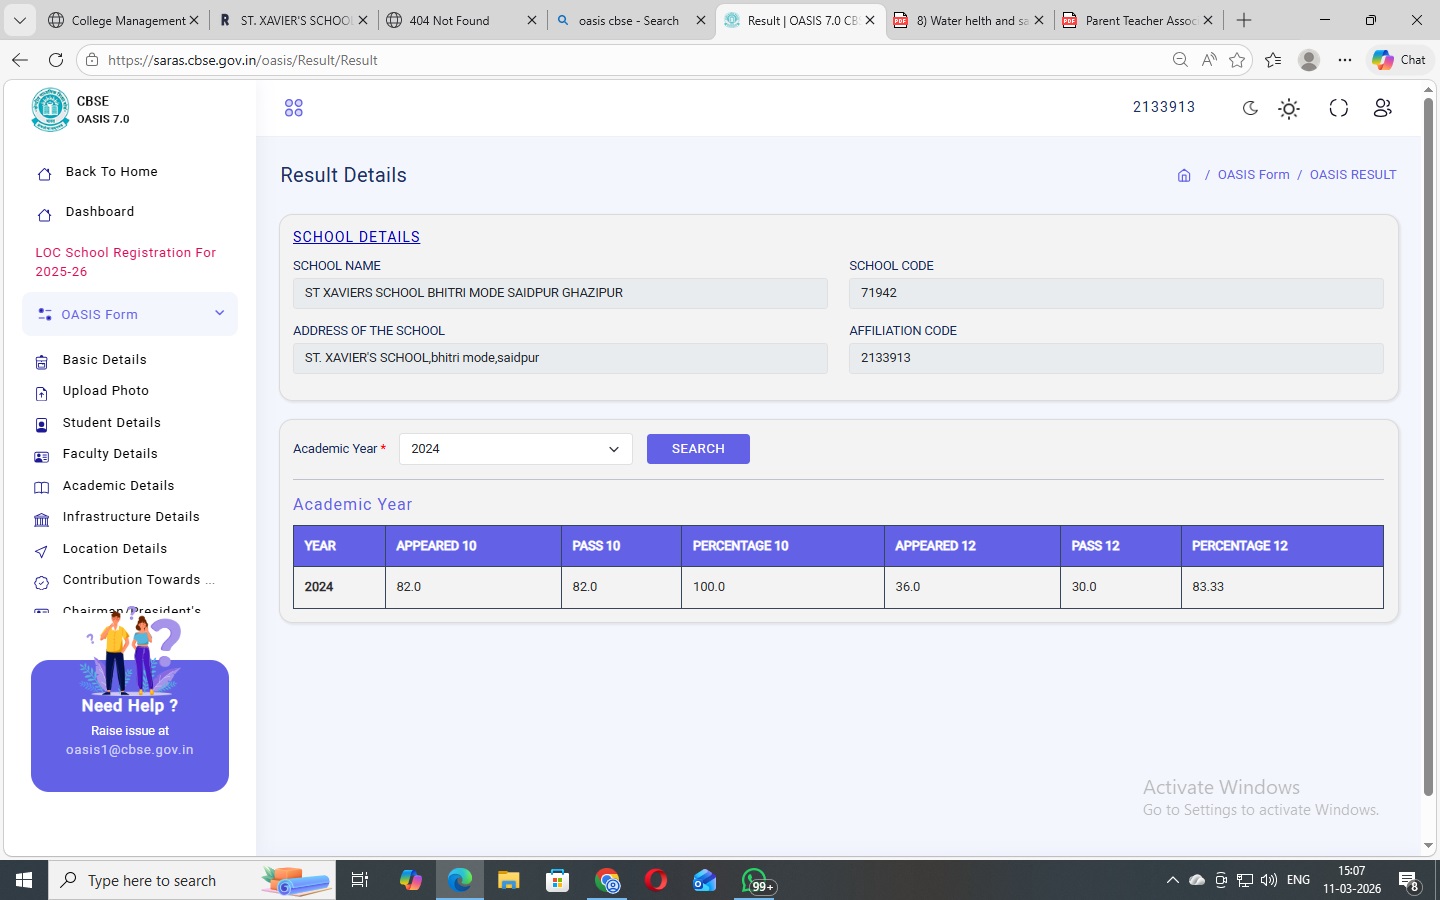Click the Infrastructure Details building icon
This screenshot has width=1440, height=900.
(x=42, y=519)
